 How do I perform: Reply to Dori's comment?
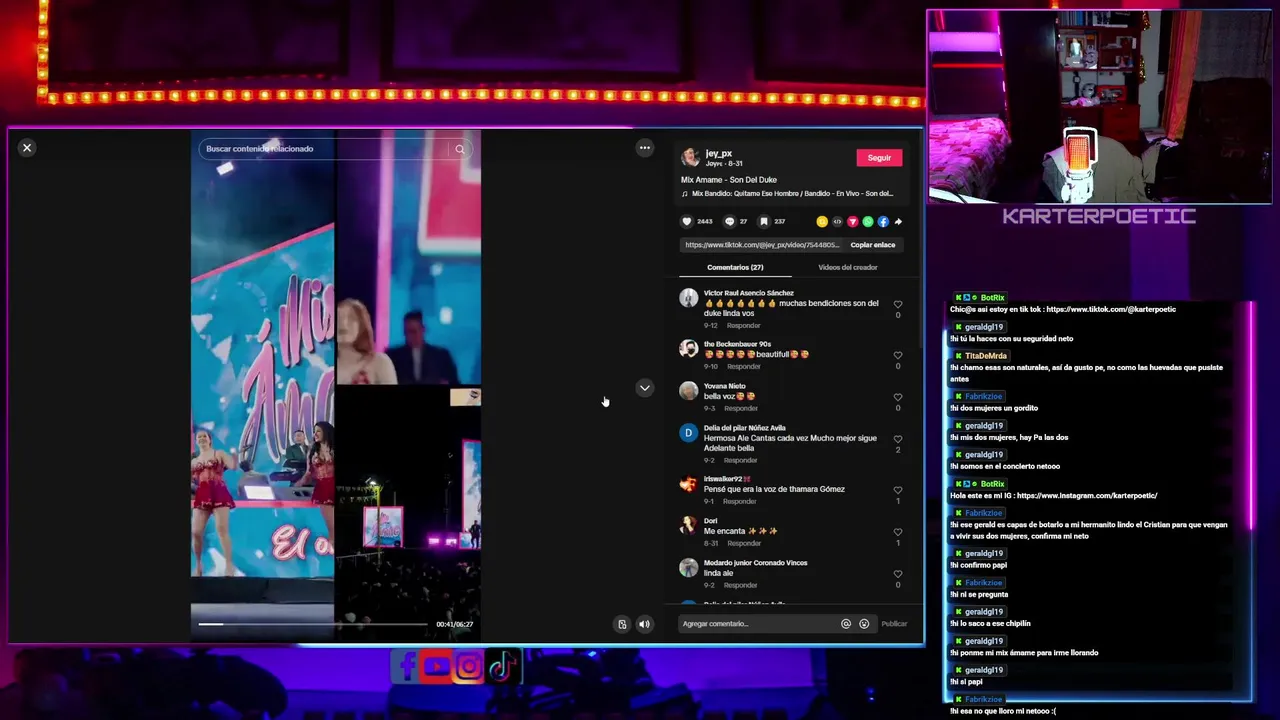[744, 544]
